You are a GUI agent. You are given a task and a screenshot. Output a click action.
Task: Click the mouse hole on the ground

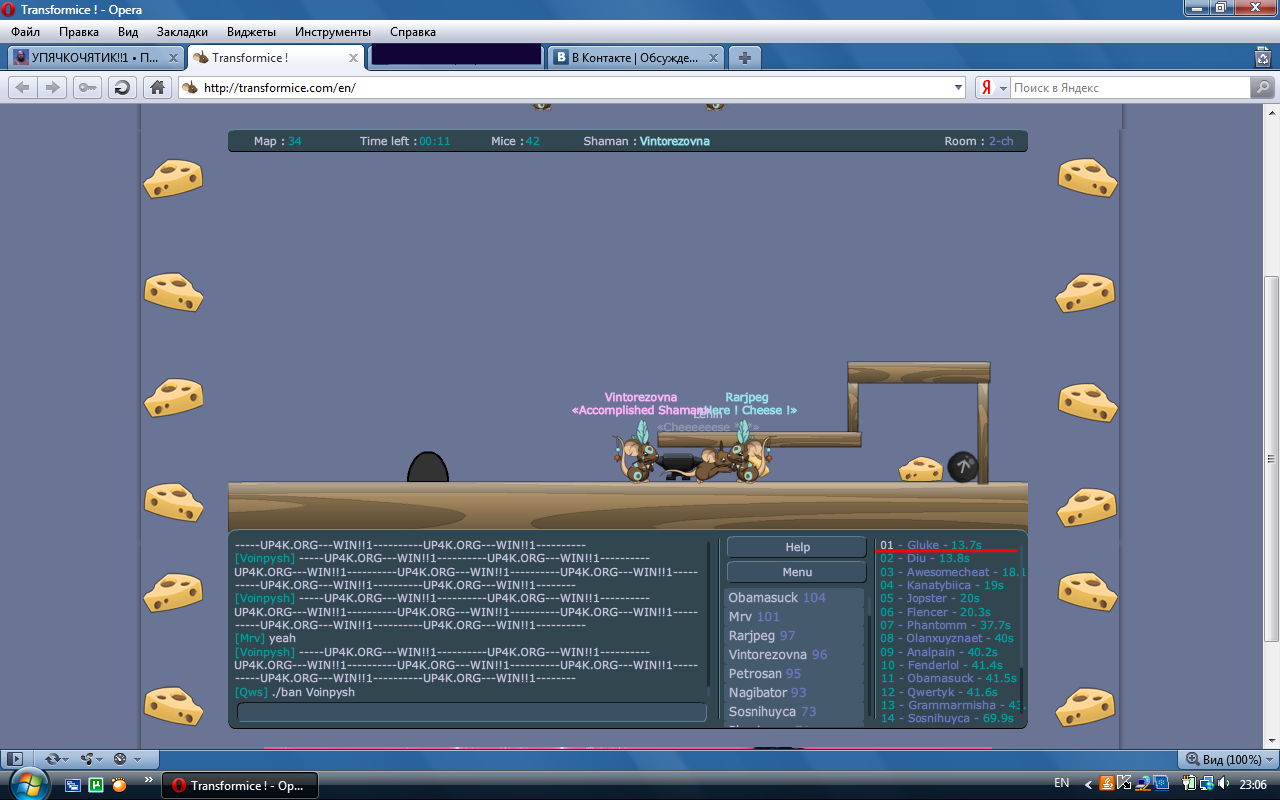click(428, 468)
